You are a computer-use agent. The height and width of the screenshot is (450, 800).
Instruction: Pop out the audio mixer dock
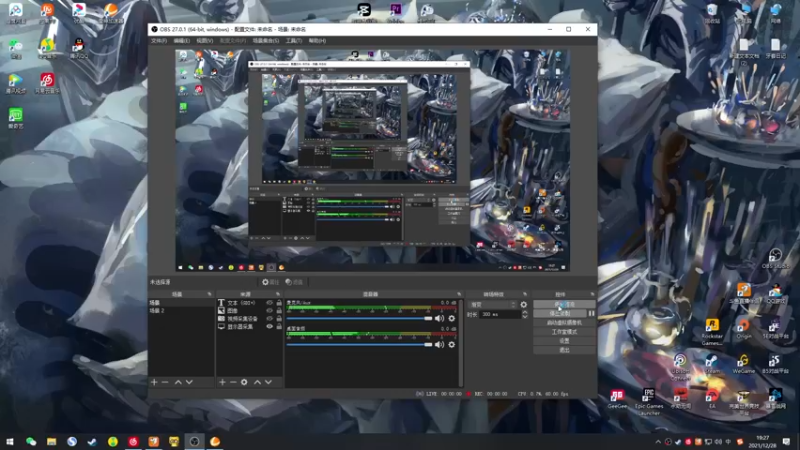click(459, 294)
